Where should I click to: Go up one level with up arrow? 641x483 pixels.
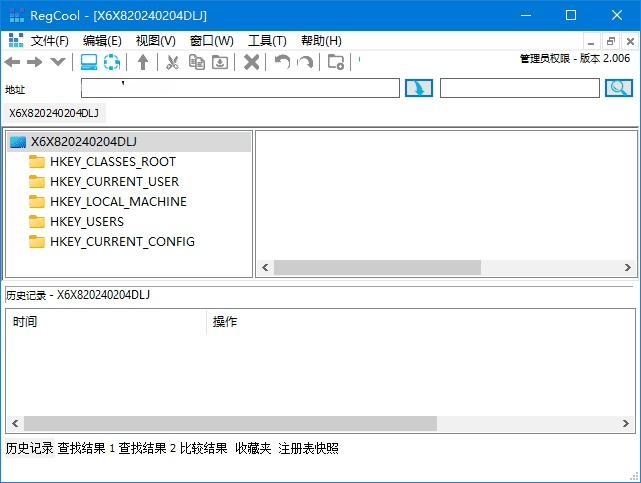(x=143, y=62)
